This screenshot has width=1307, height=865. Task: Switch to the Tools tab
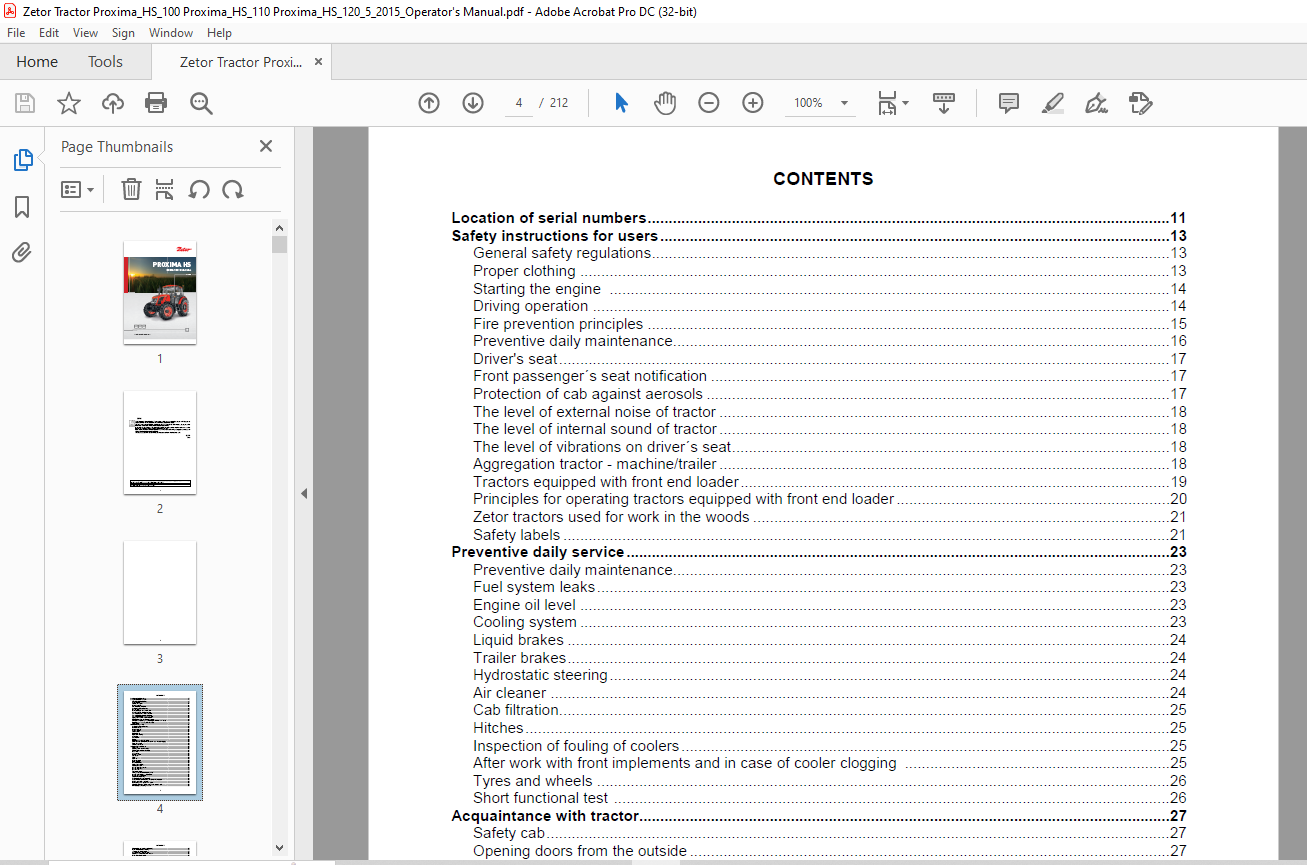point(105,62)
